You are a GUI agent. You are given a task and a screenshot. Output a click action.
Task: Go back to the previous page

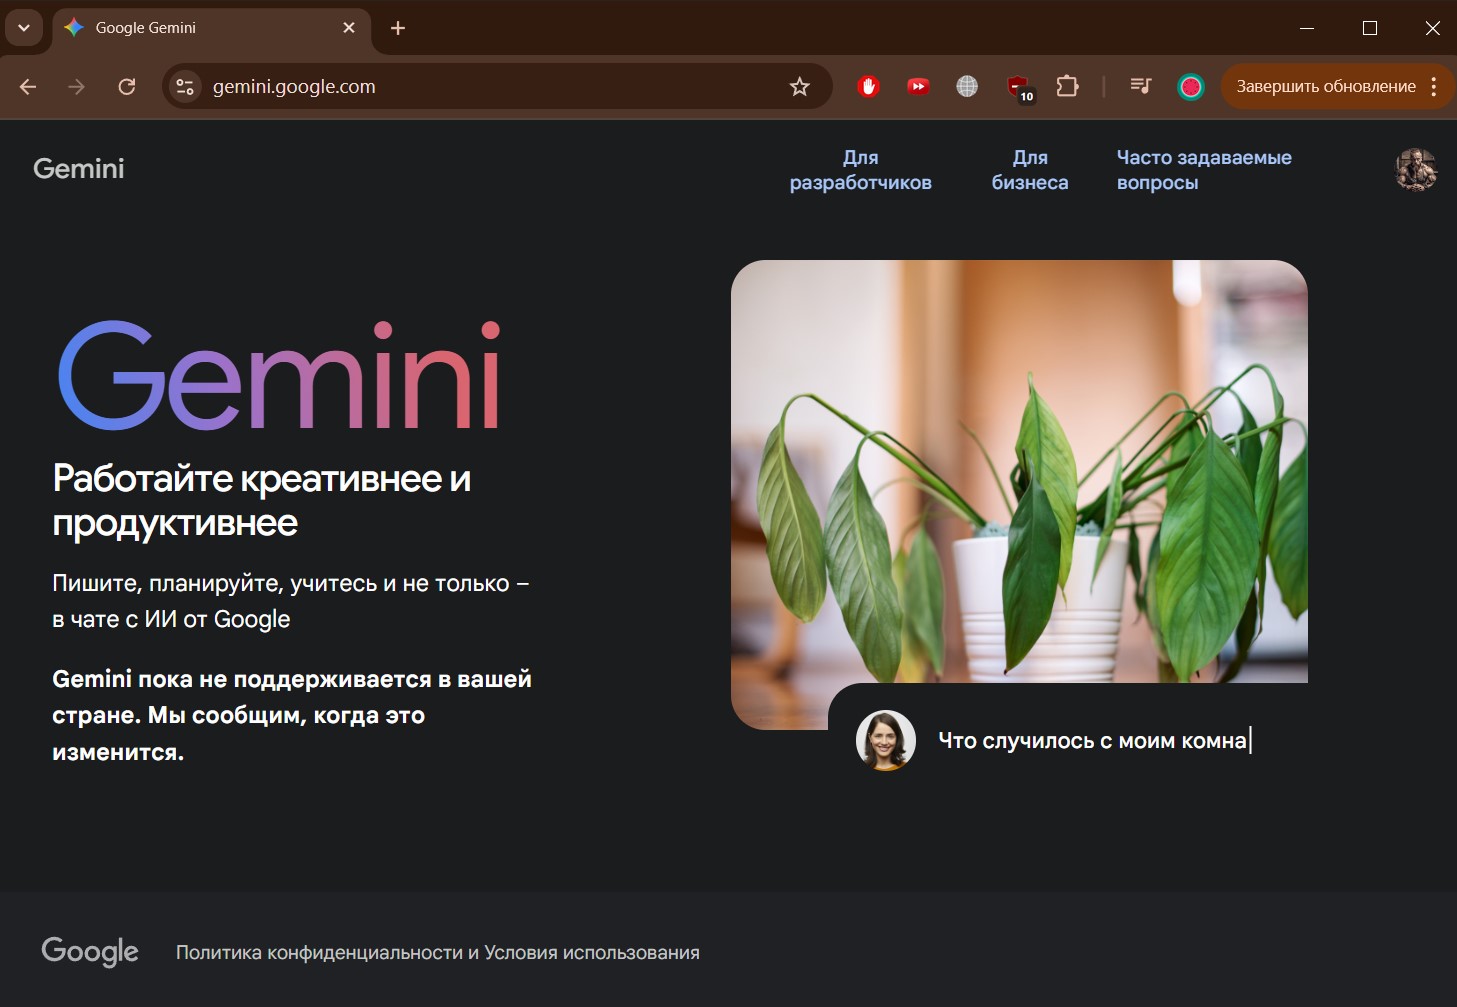tap(28, 87)
